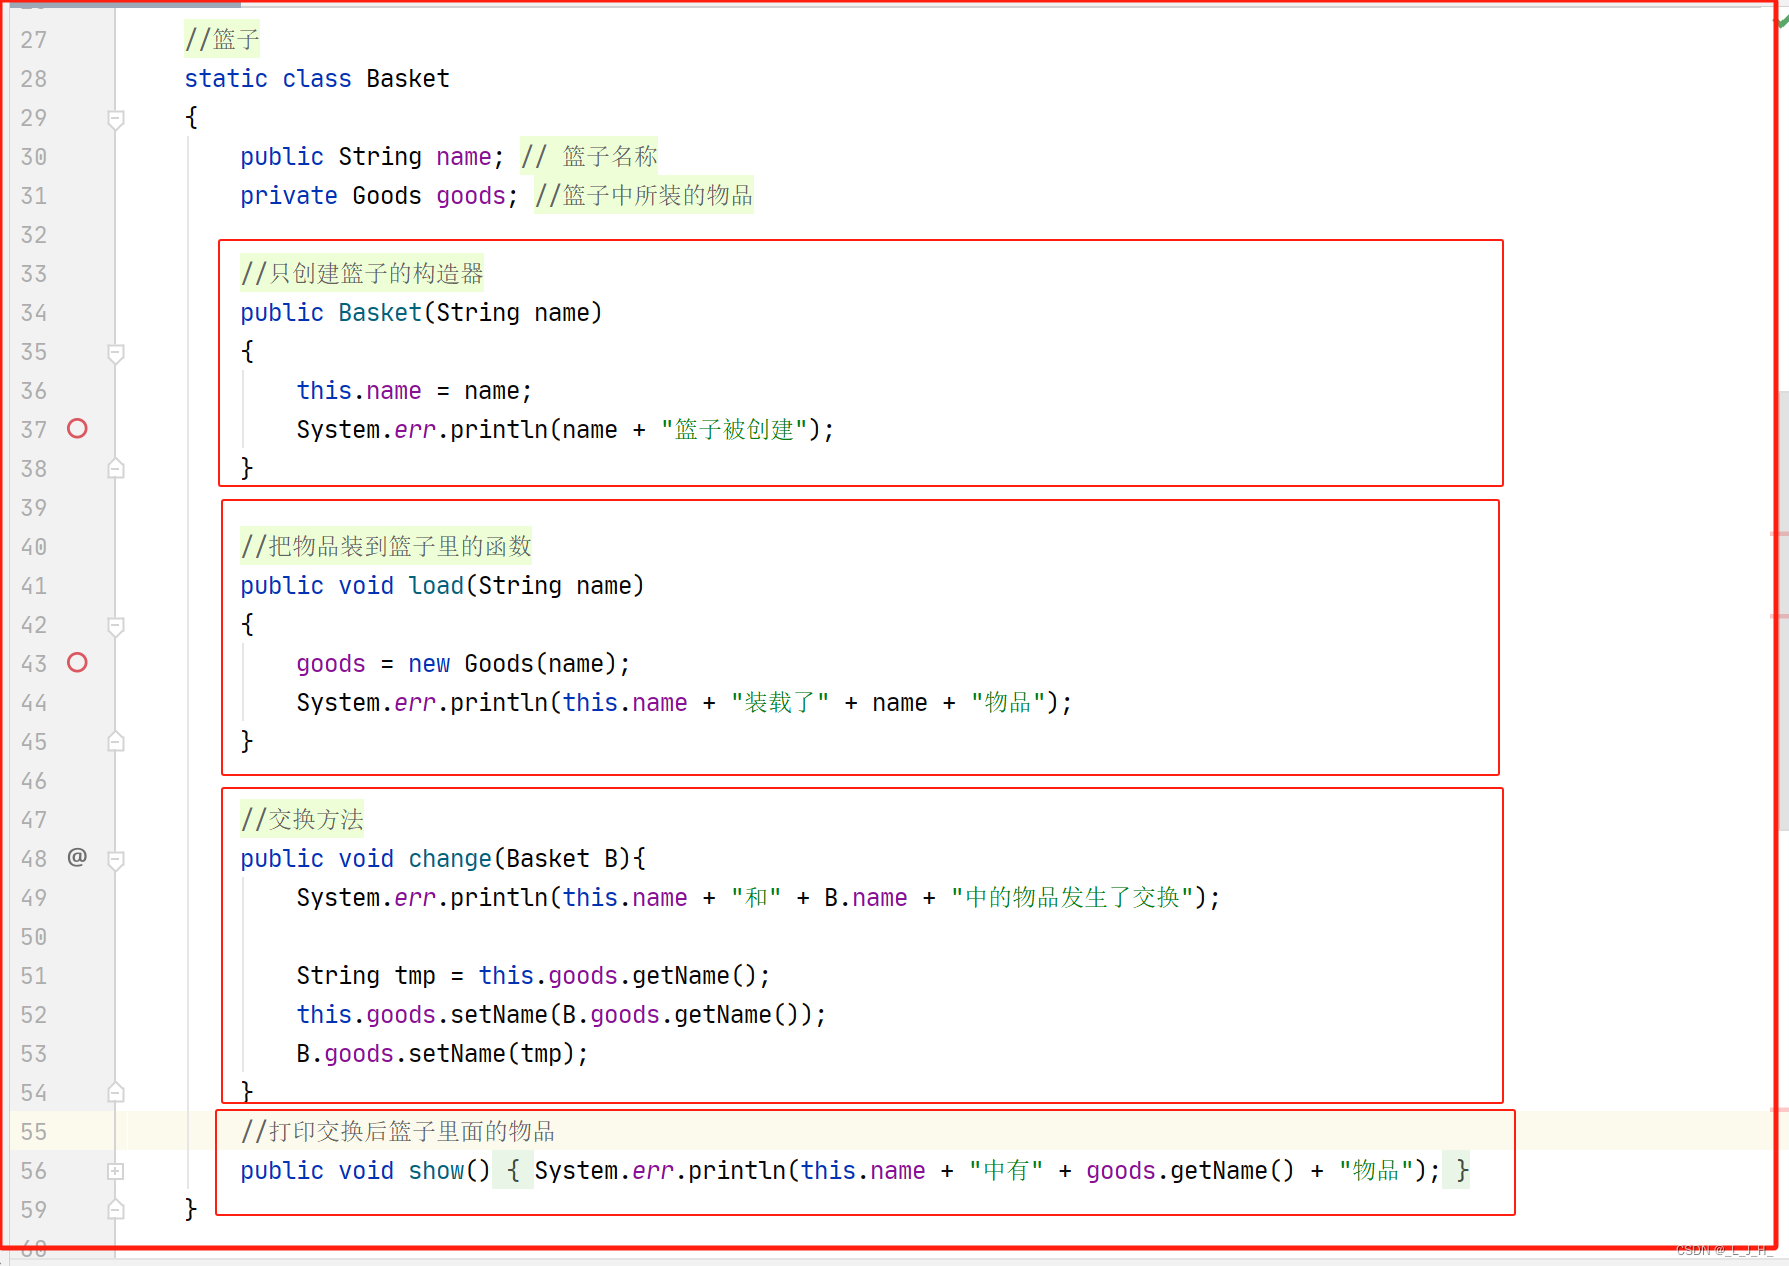Screen dimensions: 1789x1266
Task: Collapse the Basket class fold at line 29
Action: [116, 119]
